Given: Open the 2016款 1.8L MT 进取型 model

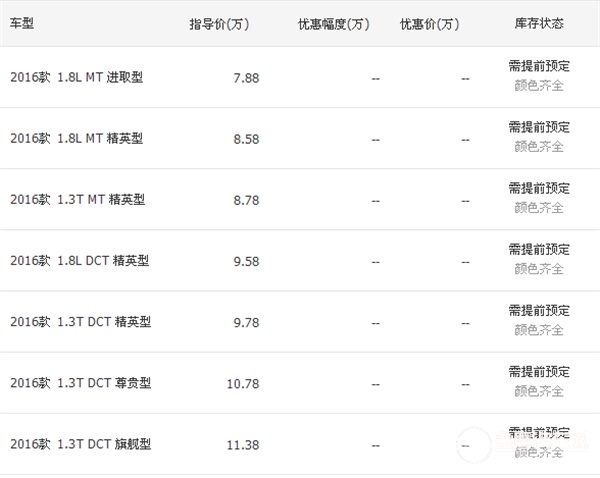Looking at the screenshot, I should tap(76, 77).
